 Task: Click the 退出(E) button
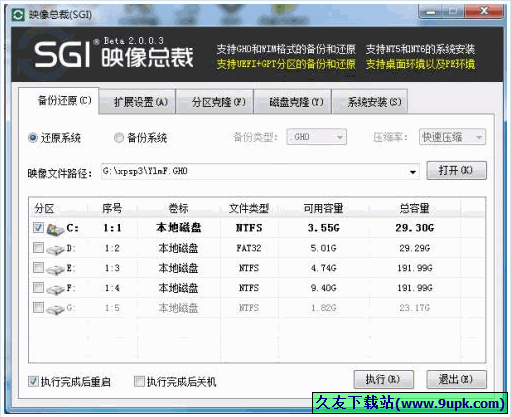(x=456, y=379)
